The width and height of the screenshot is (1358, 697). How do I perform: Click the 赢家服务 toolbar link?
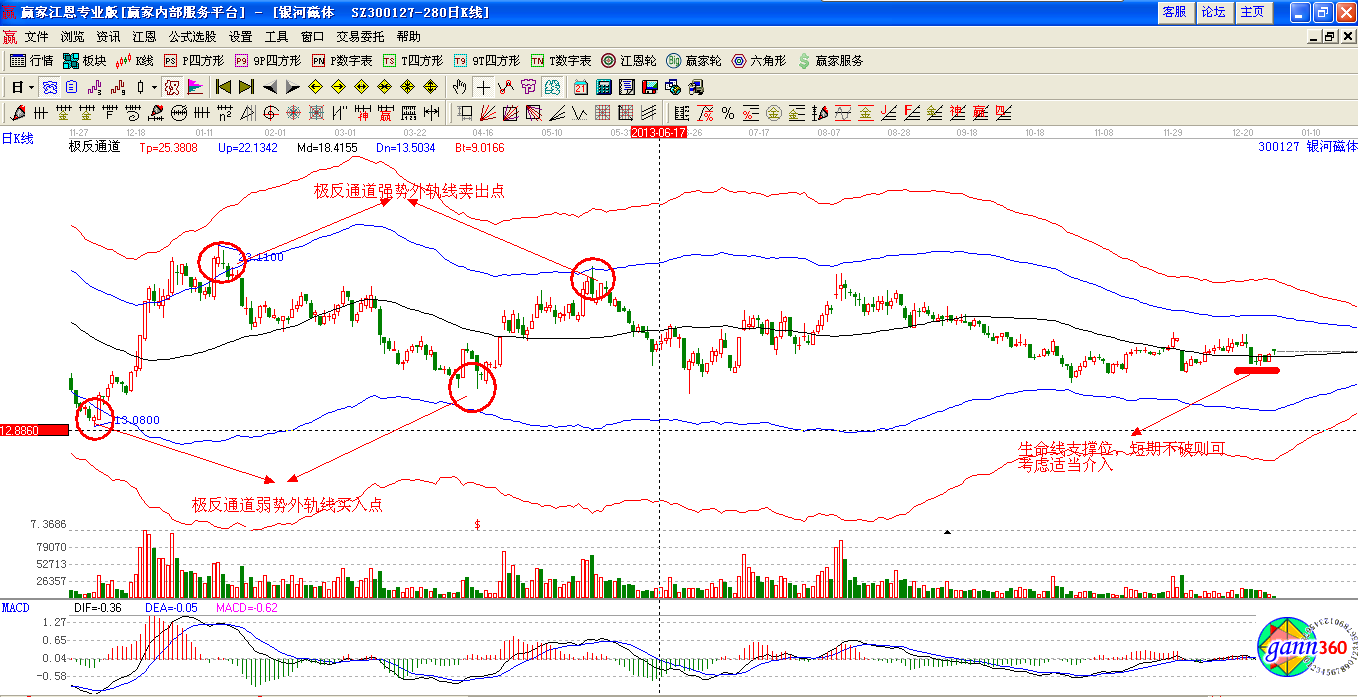(831, 61)
